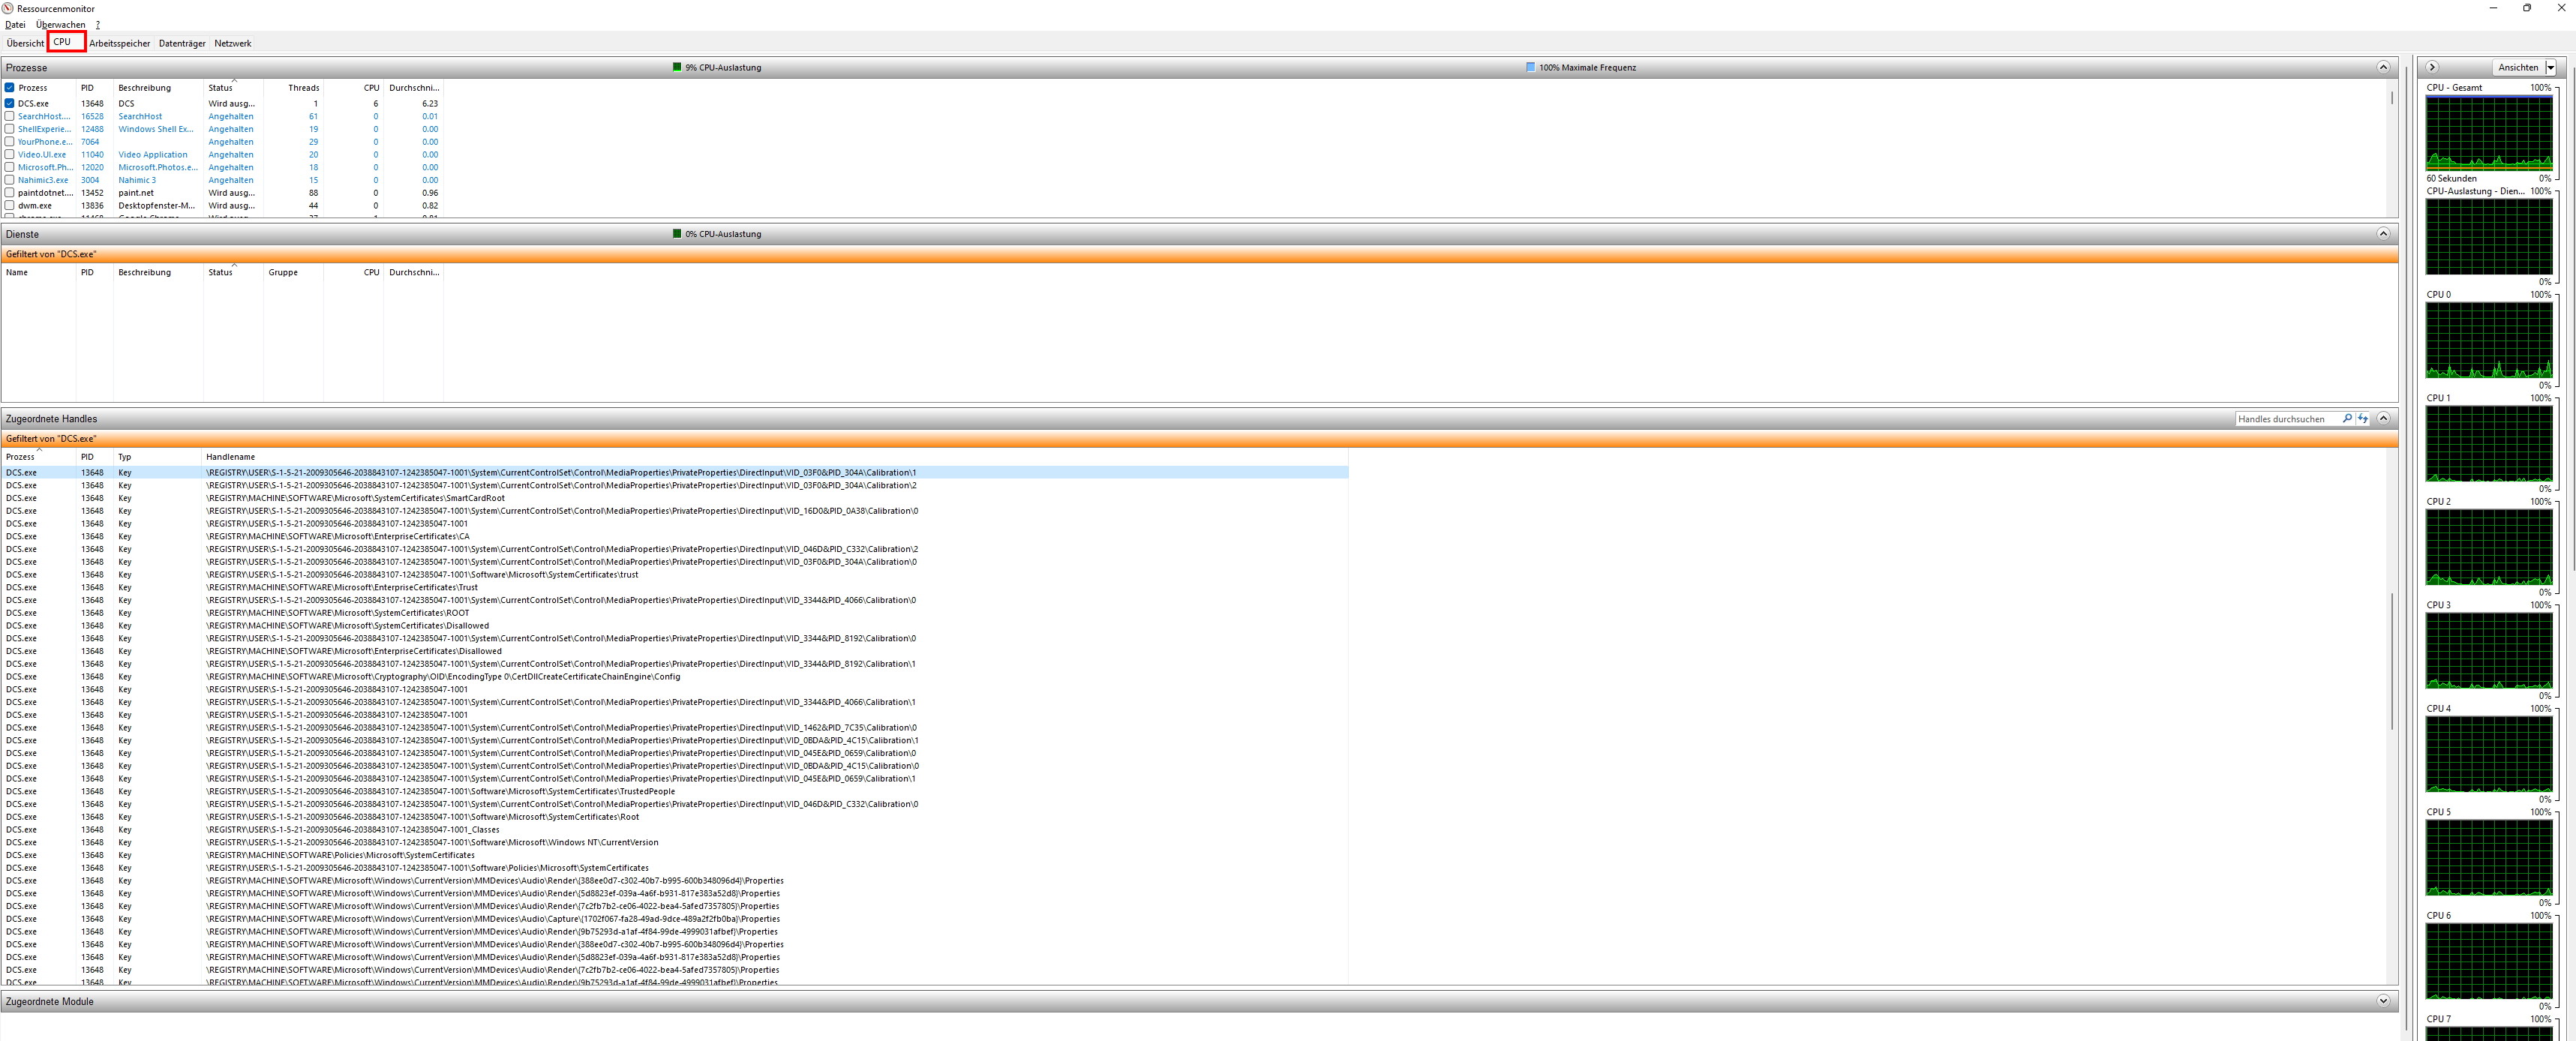Click the Gefiltert von "DCS.exe" bar under Dienste
The width and height of the screenshot is (2576, 1041).
[1199, 254]
